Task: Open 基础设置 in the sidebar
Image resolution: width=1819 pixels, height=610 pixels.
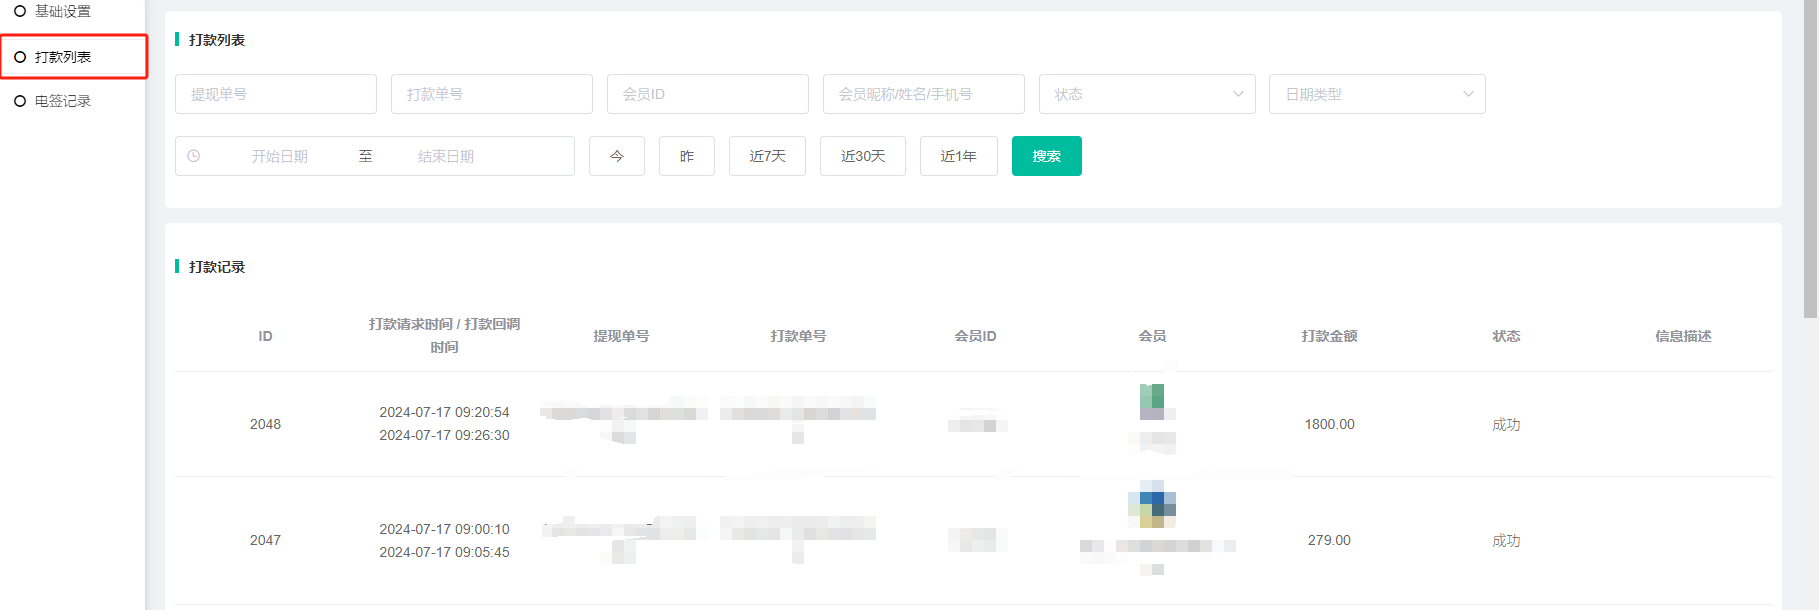Action: (x=62, y=11)
